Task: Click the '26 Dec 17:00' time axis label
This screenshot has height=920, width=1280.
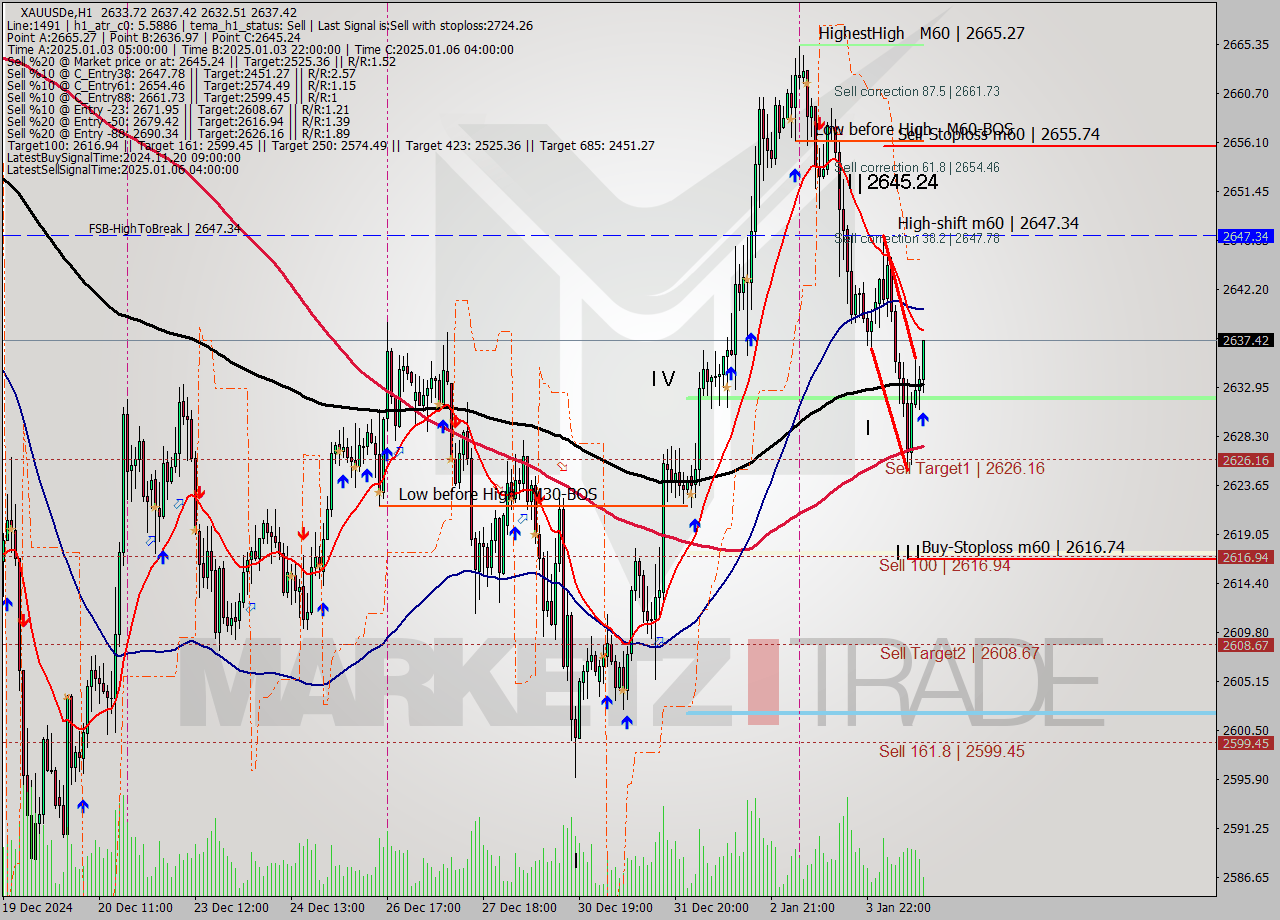Action: 424,907
